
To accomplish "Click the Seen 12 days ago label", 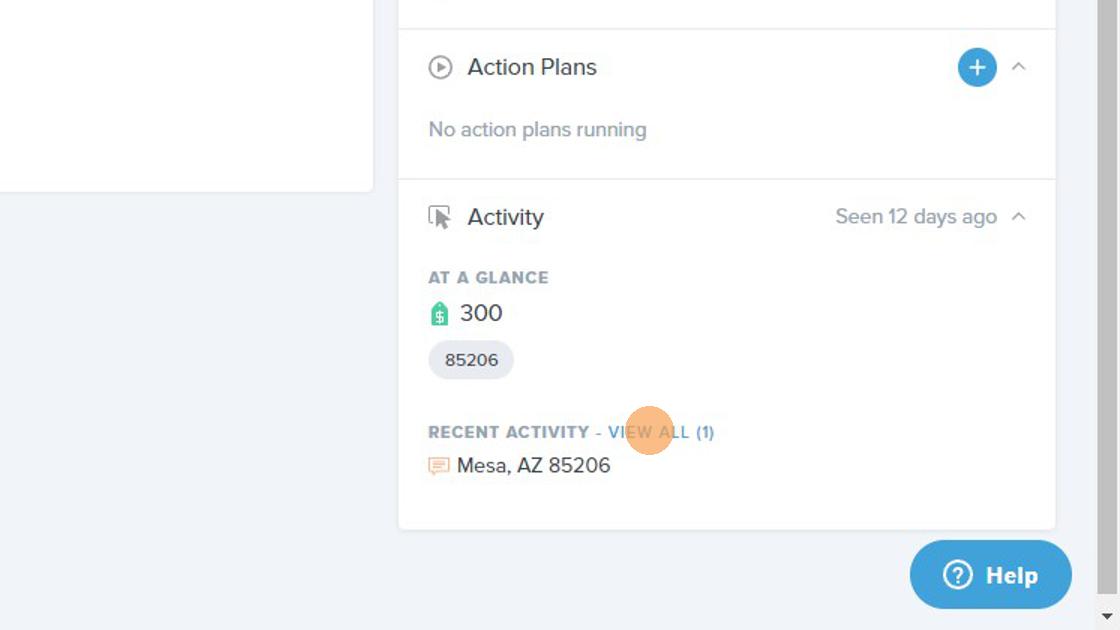I will (916, 216).
